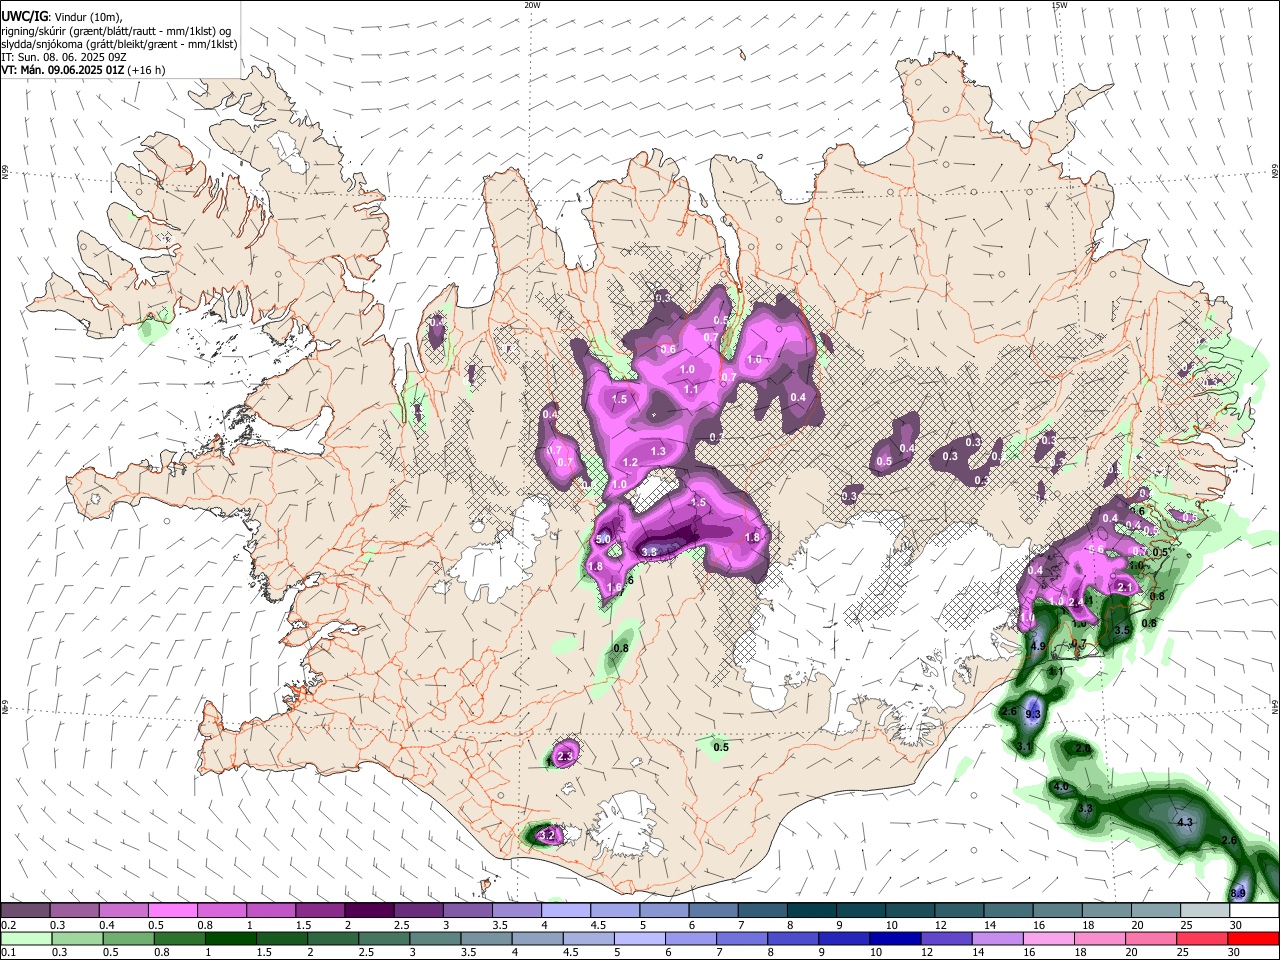Select the darkest purple swatch between 2 and 2.5

(x=369, y=910)
